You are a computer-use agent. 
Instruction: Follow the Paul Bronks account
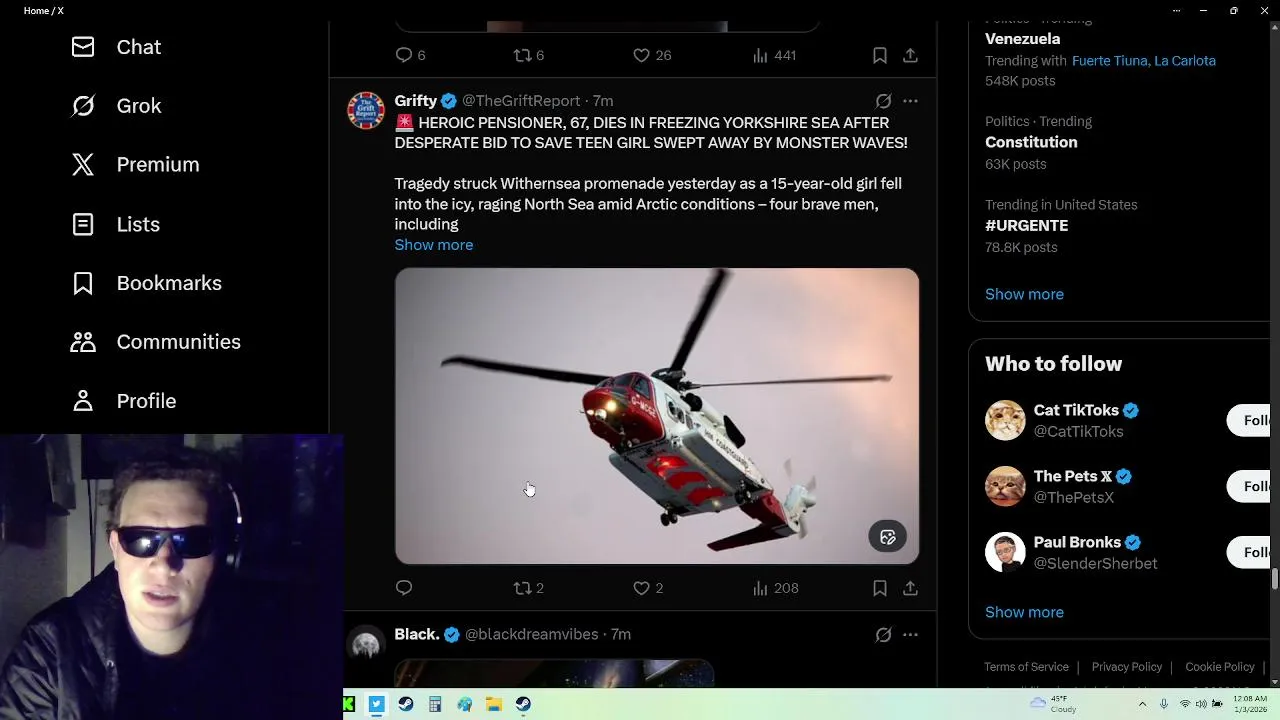pos(1248,552)
